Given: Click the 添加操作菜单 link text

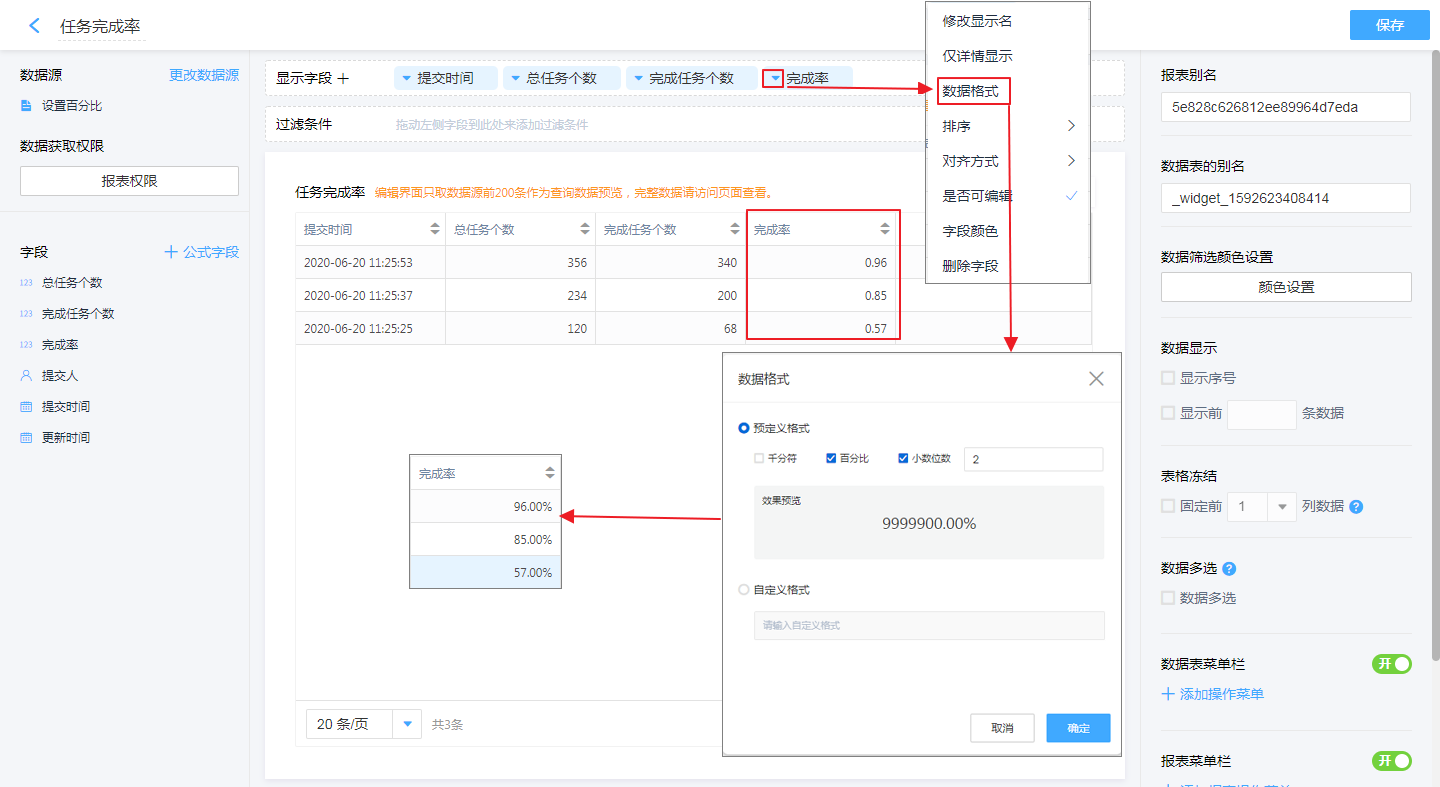Looking at the screenshot, I should click(x=1222, y=694).
